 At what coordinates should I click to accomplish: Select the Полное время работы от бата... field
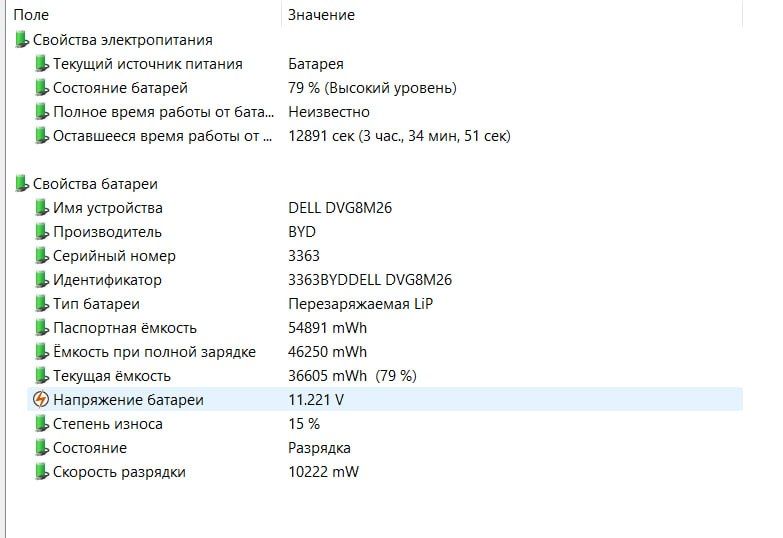164,112
